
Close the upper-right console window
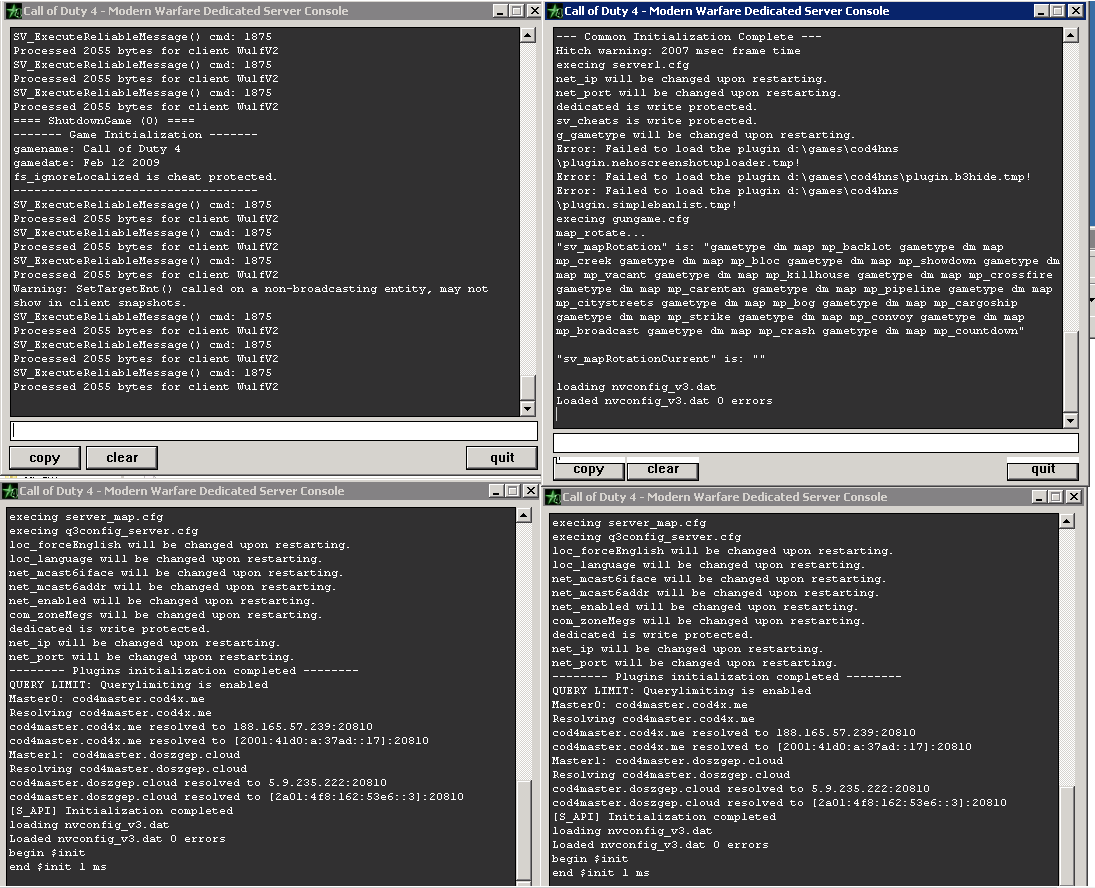tap(1075, 10)
